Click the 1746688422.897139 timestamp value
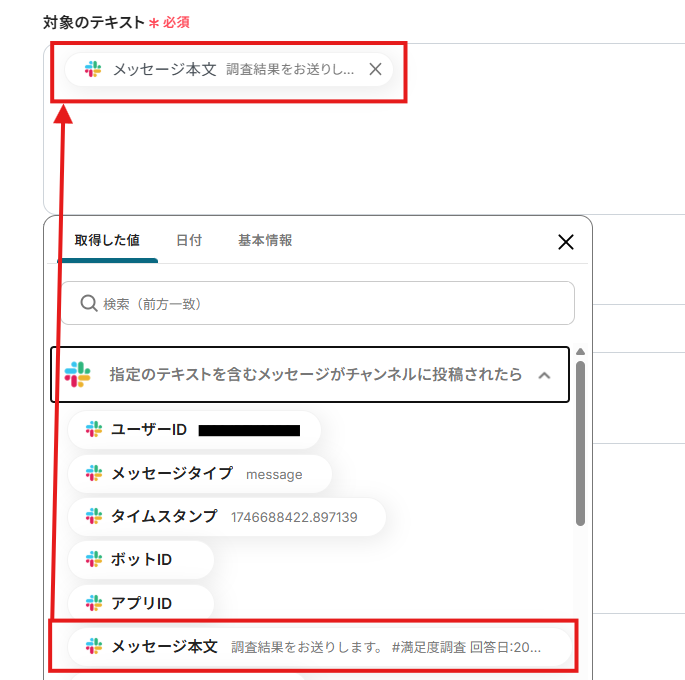 pyautogui.click(x=294, y=517)
